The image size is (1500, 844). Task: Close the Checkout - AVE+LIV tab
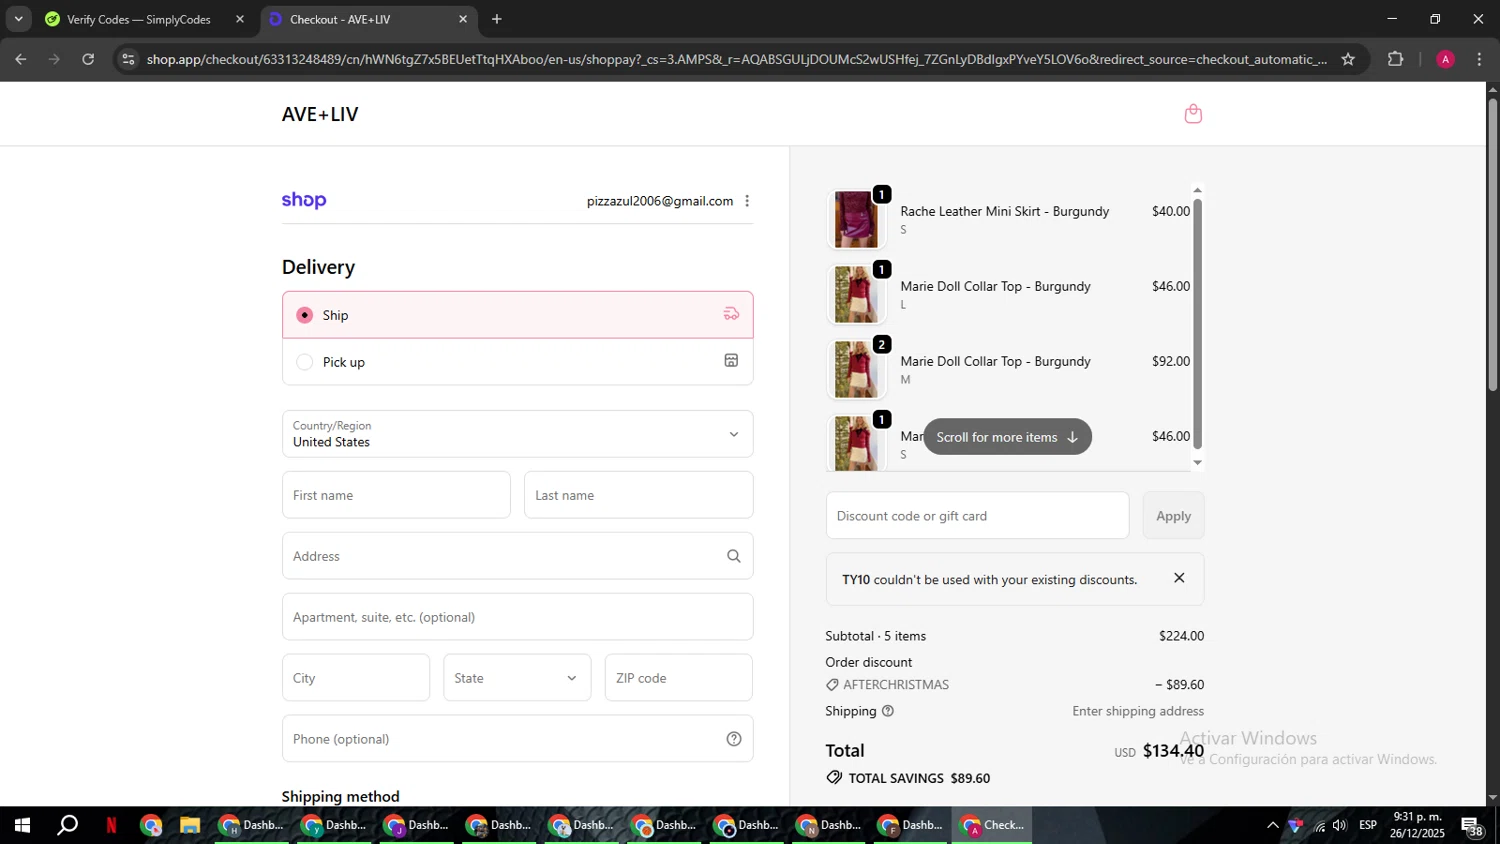coord(463,19)
